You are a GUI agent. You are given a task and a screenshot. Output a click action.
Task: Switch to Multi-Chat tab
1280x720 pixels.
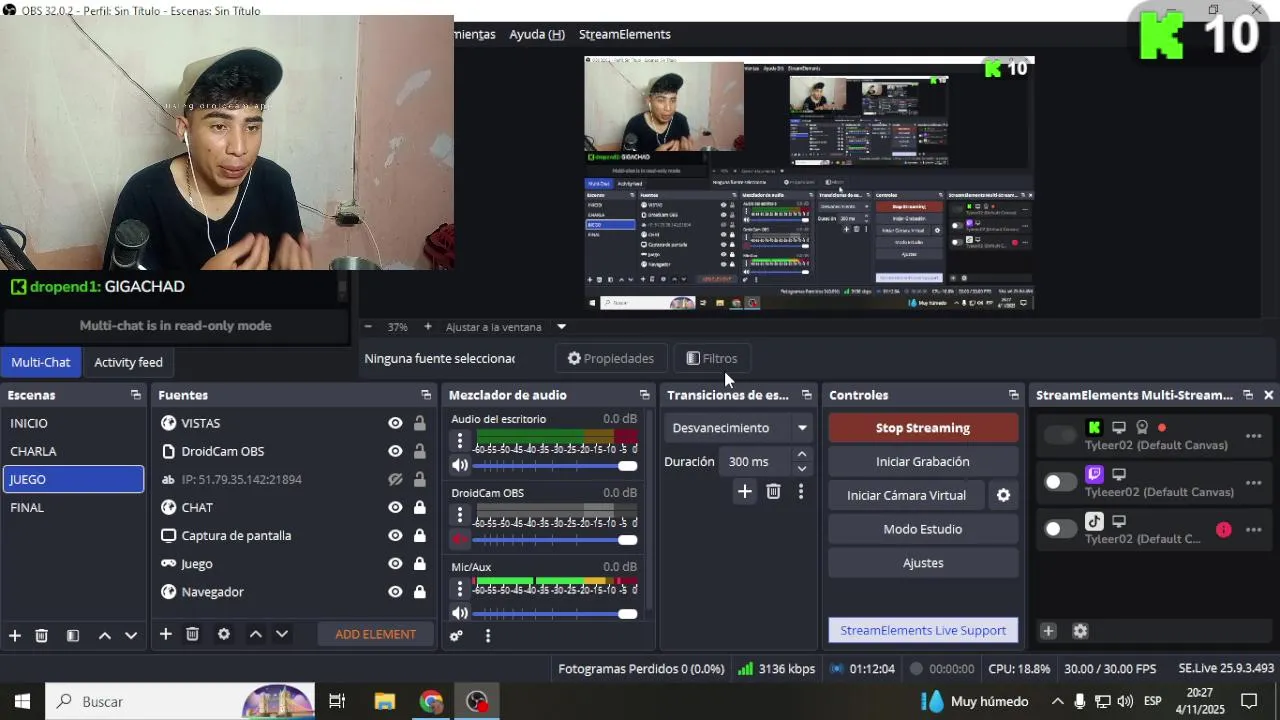tap(41, 362)
